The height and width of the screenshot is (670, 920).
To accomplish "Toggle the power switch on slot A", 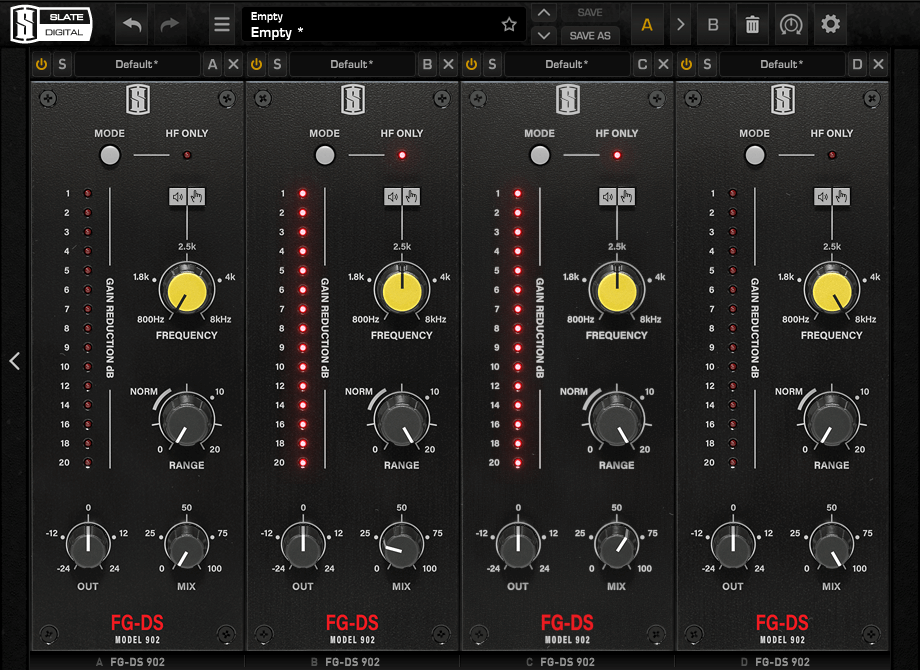I will click(40, 63).
